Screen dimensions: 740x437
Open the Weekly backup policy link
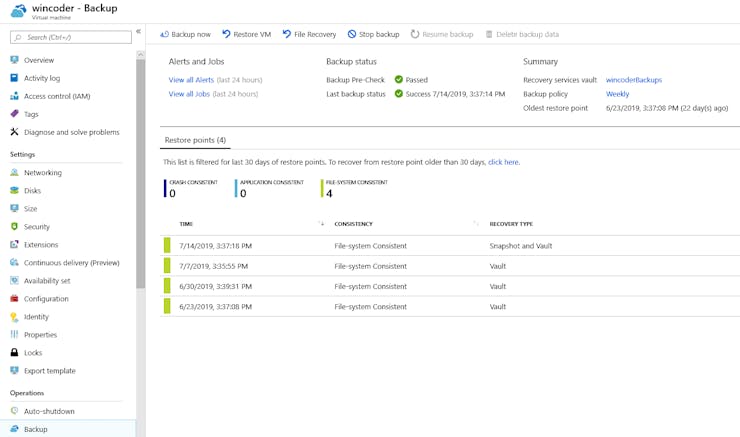click(x=617, y=94)
